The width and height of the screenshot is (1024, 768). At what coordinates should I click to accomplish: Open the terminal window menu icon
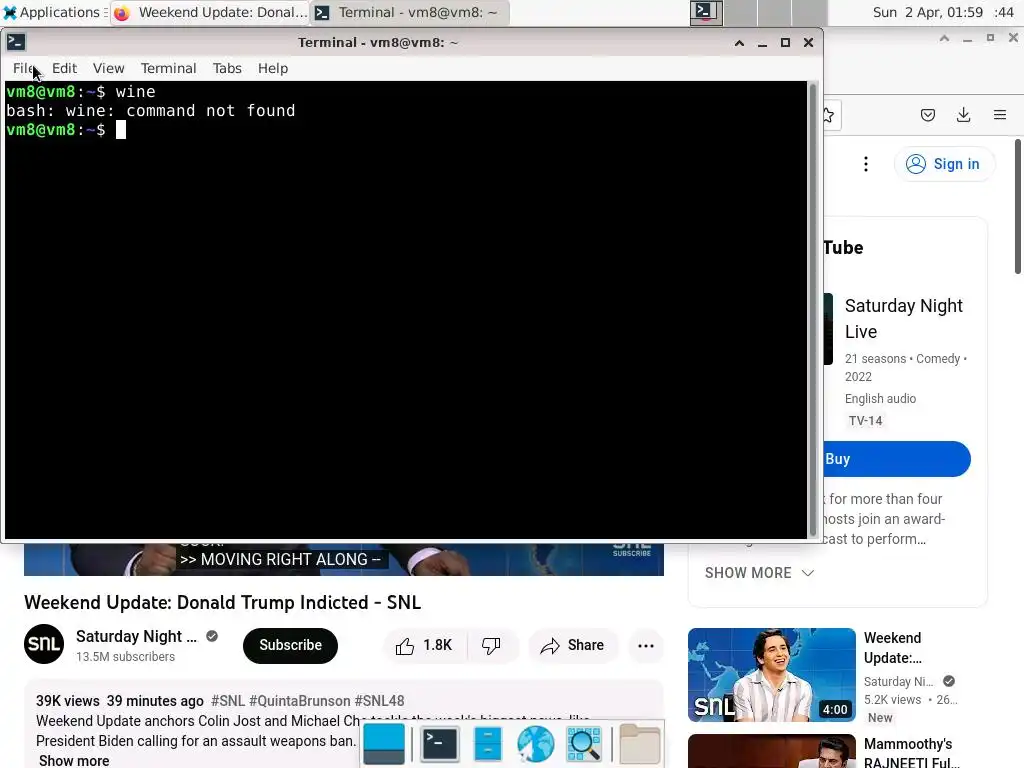[x=16, y=42]
